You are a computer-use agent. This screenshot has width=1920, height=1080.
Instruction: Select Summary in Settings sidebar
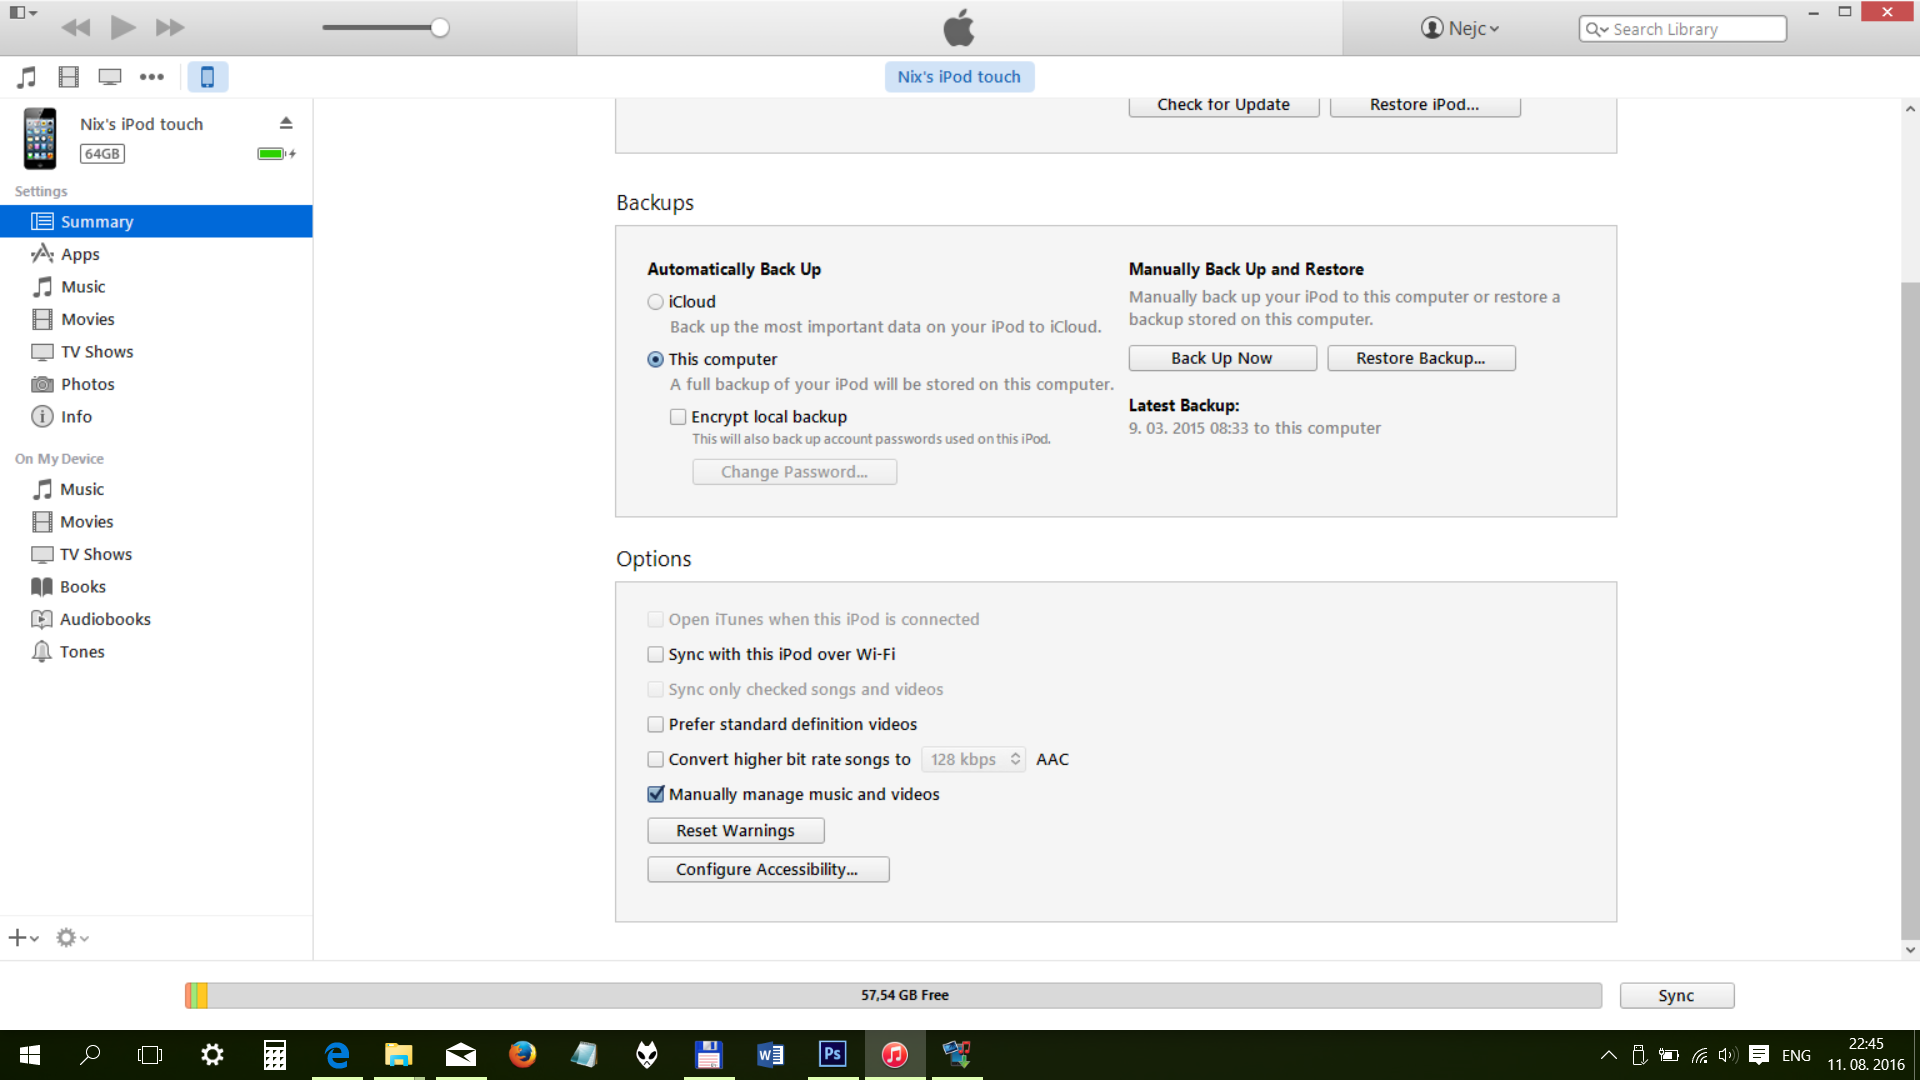point(156,221)
